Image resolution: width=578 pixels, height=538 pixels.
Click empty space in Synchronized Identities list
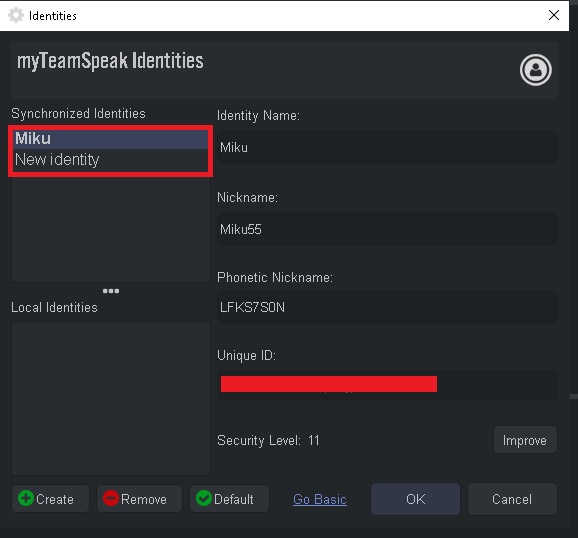click(111, 229)
